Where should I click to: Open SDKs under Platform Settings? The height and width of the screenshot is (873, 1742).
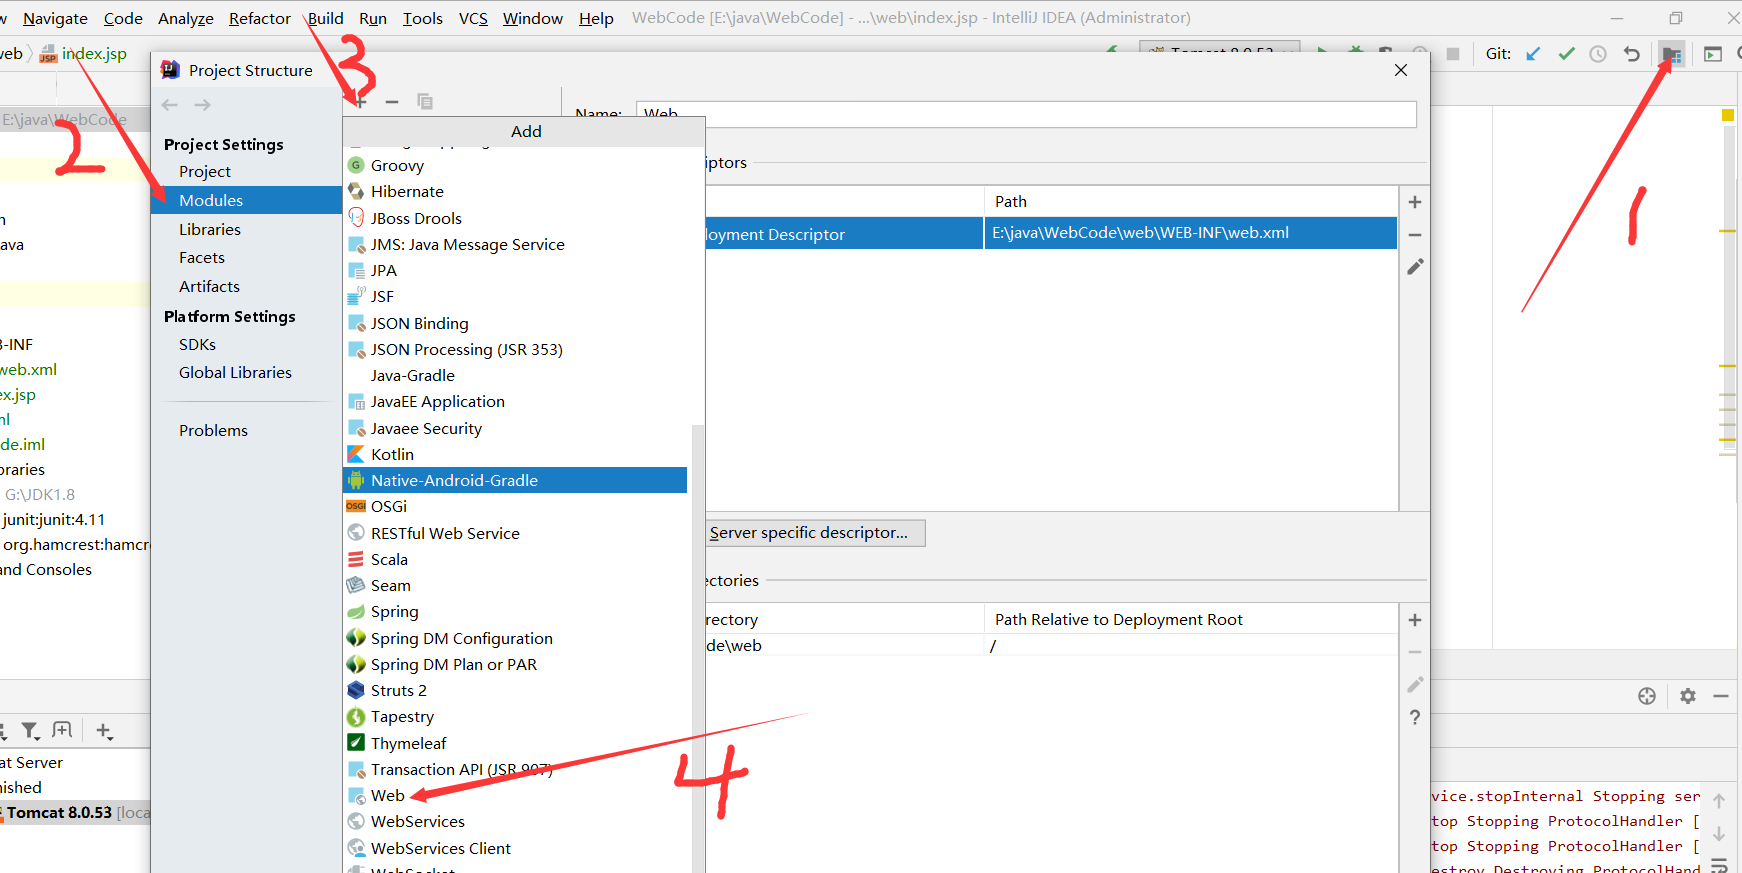(x=198, y=344)
